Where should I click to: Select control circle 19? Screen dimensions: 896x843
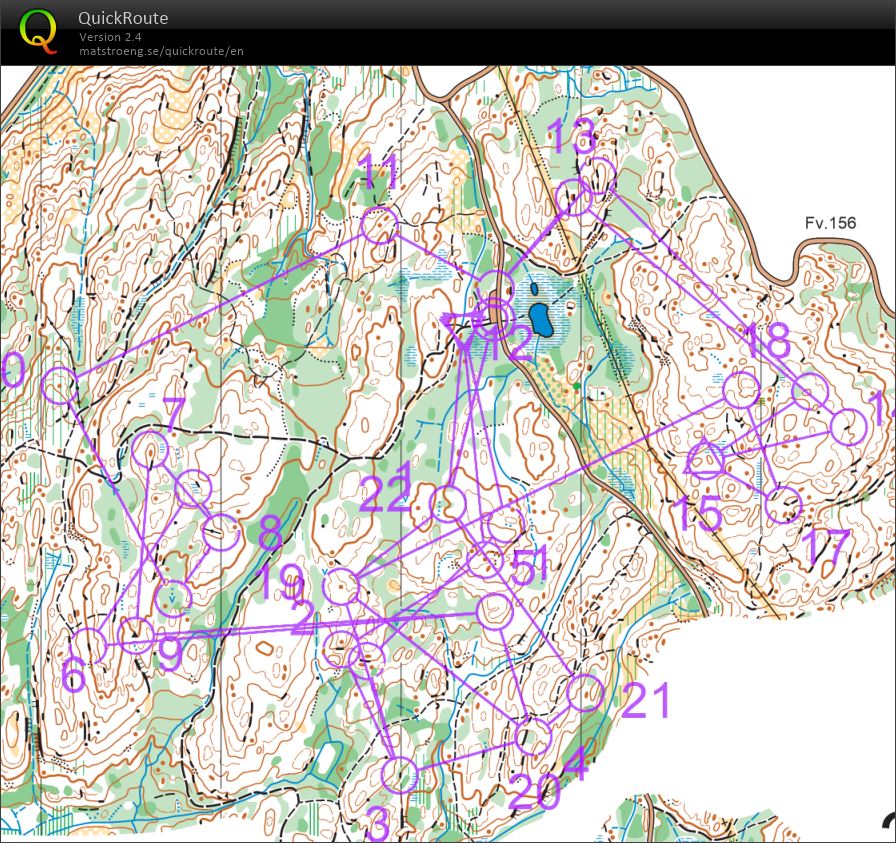point(341,587)
